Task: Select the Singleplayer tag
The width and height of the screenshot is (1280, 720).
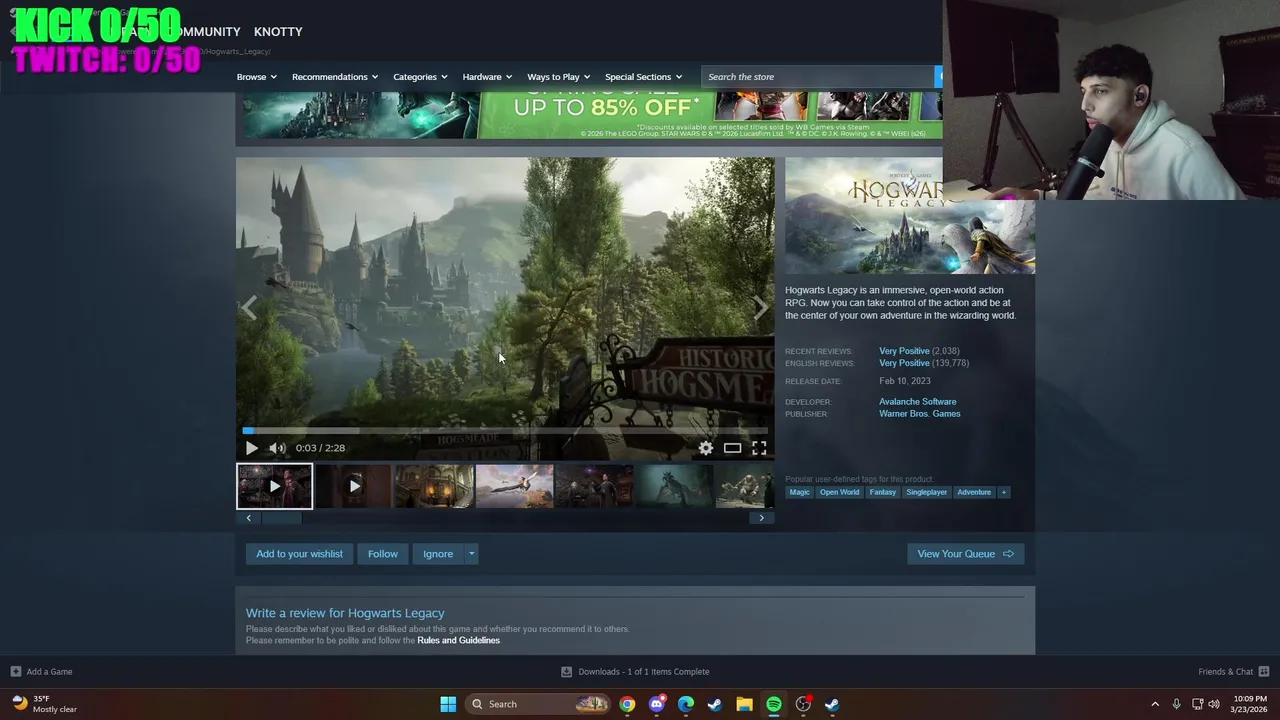Action: 926,492
